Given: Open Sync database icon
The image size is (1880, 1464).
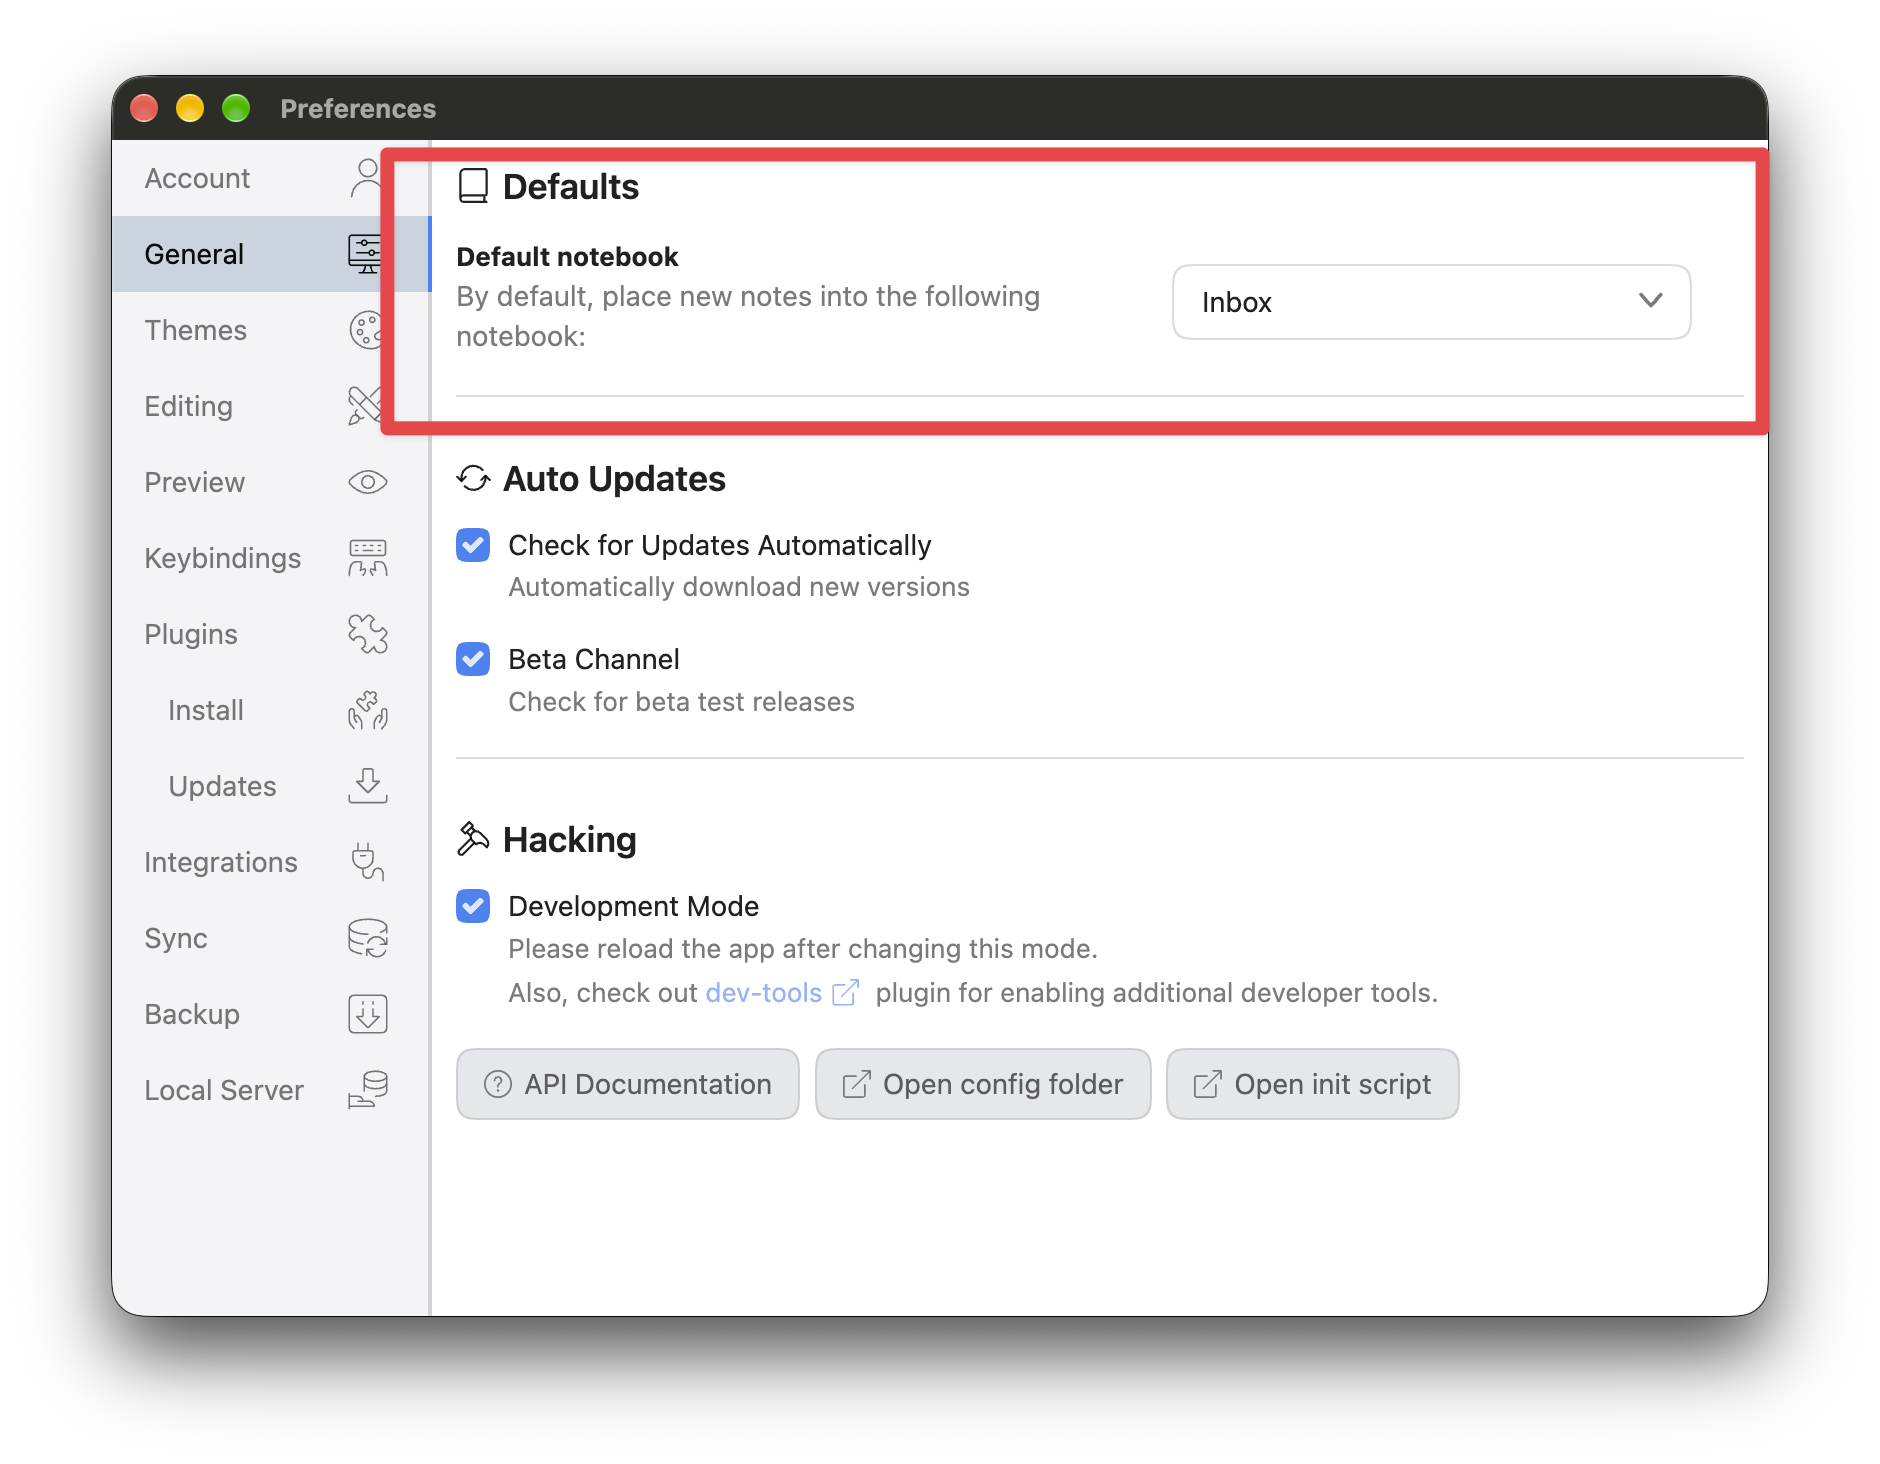Looking at the screenshot, I should coord(368,938).
